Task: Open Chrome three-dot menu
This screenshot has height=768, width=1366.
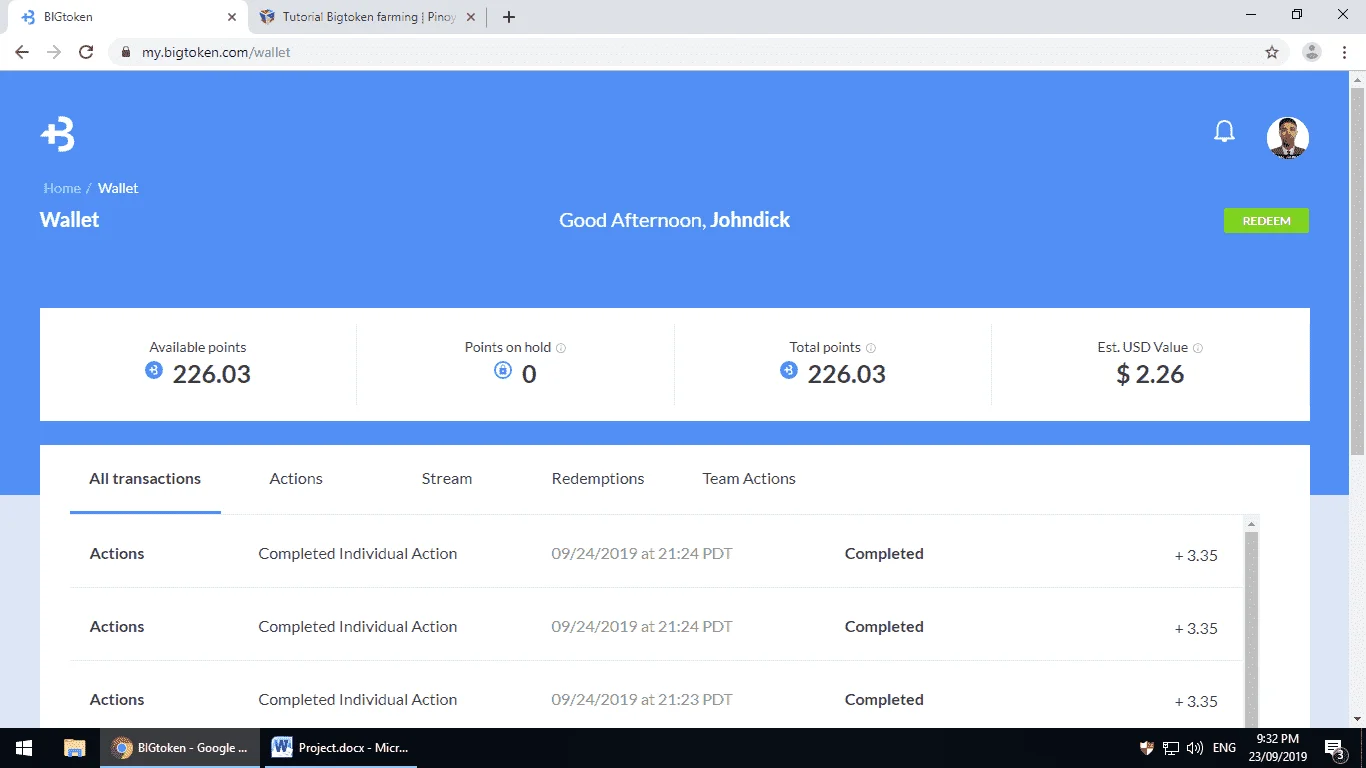Action: tap(1345, 52)
